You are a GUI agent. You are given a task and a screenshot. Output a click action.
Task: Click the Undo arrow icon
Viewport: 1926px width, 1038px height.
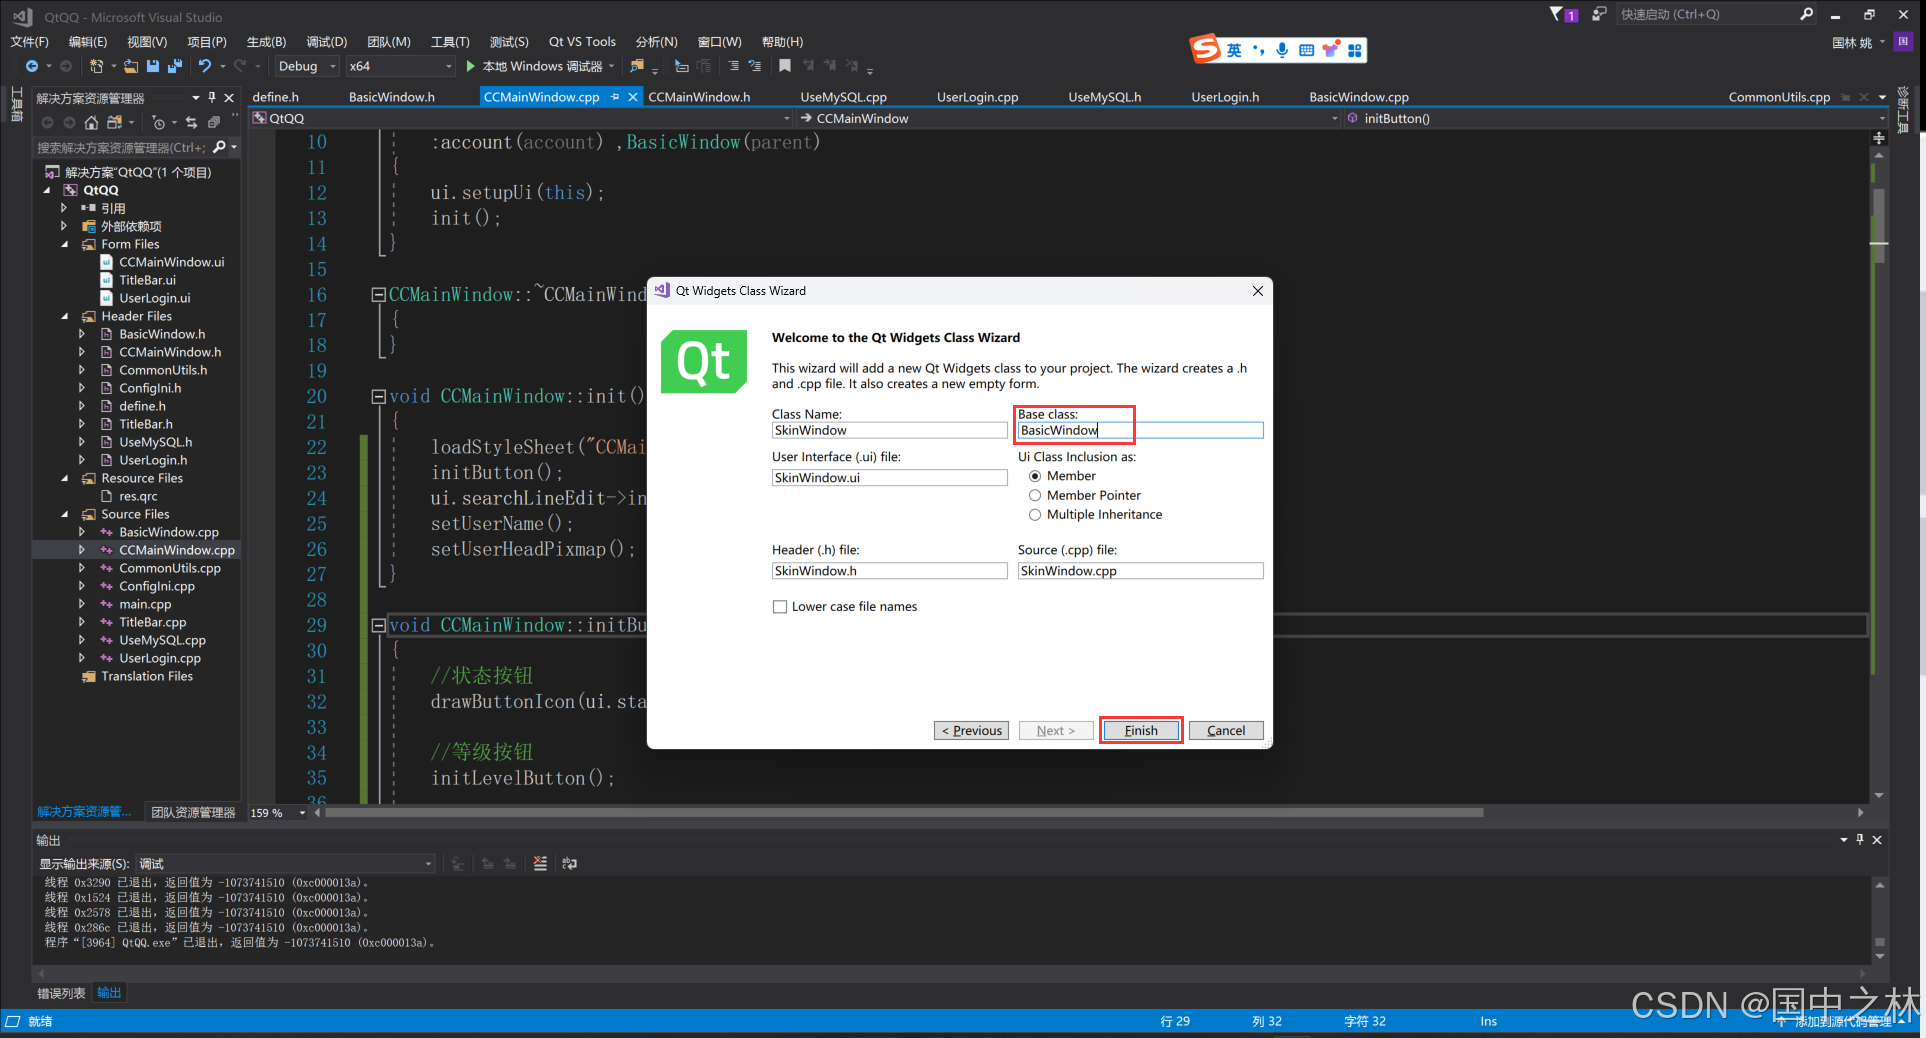[x=205, y=66]
